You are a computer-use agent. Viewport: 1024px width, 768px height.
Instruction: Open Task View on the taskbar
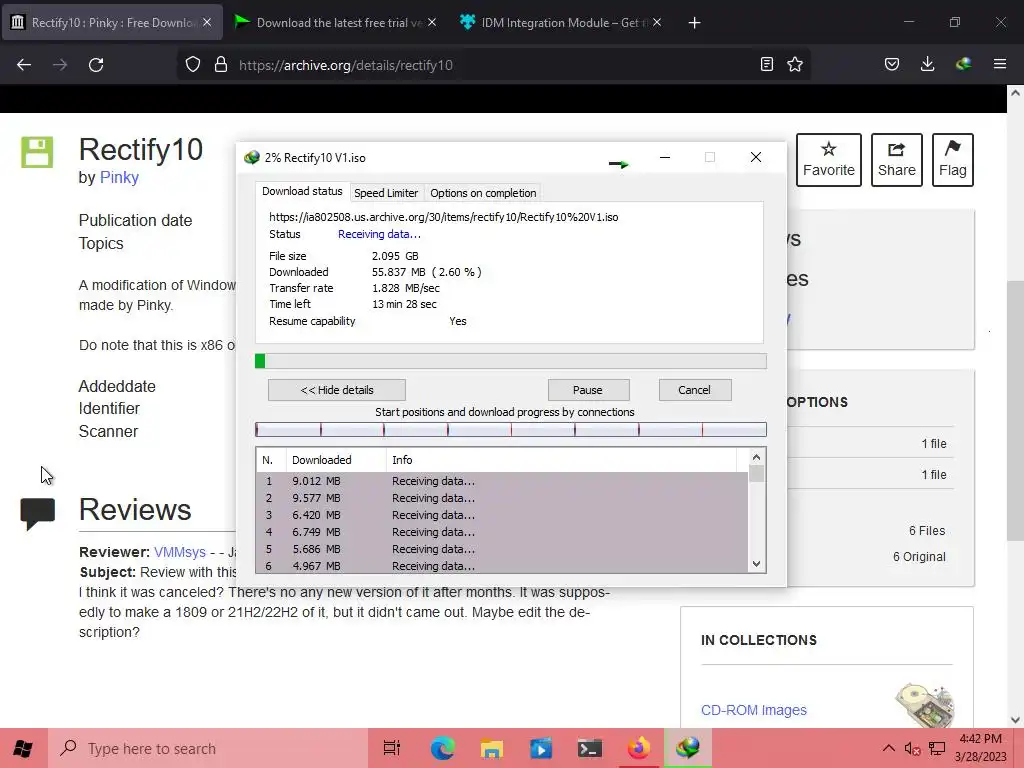coord(391,748)
